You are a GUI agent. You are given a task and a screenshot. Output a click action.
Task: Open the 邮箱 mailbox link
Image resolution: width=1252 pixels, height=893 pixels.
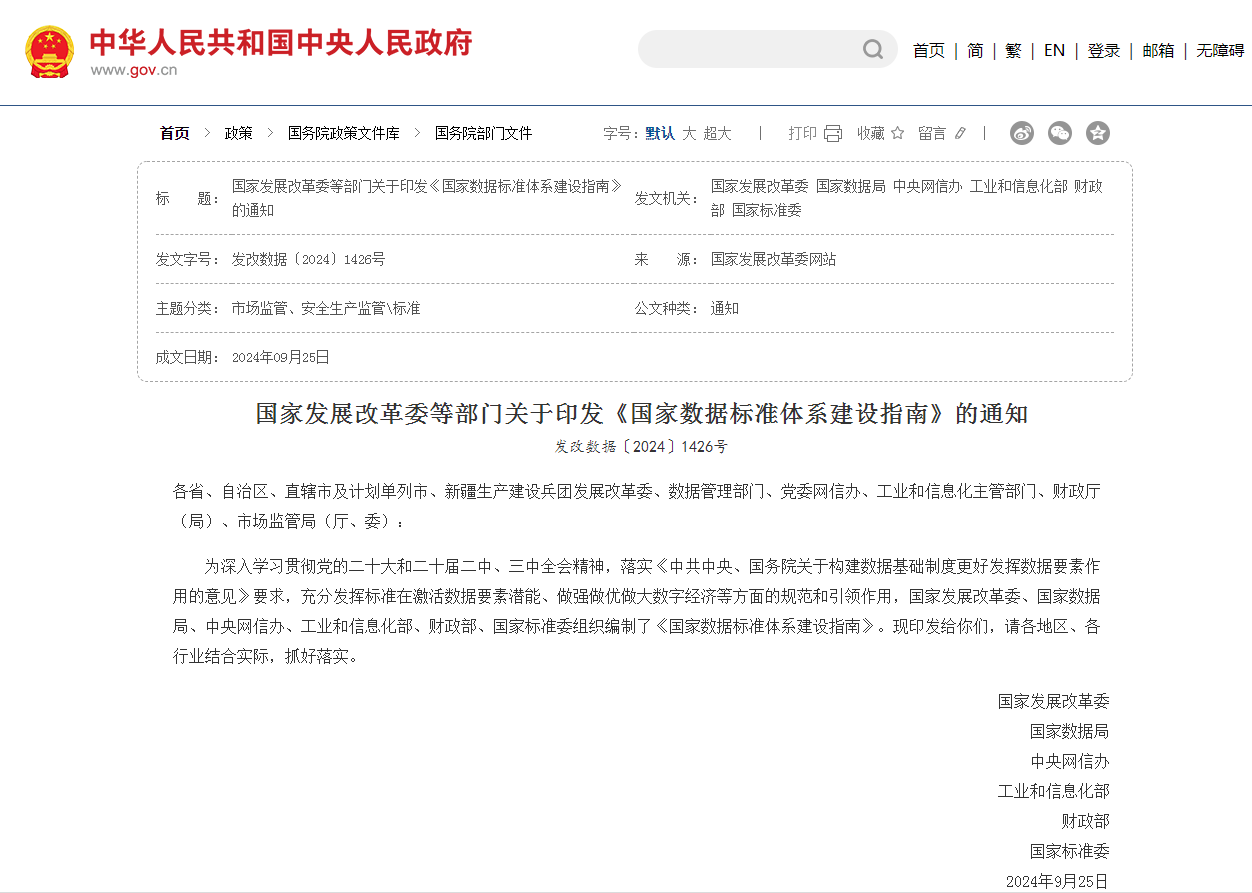1158,50
